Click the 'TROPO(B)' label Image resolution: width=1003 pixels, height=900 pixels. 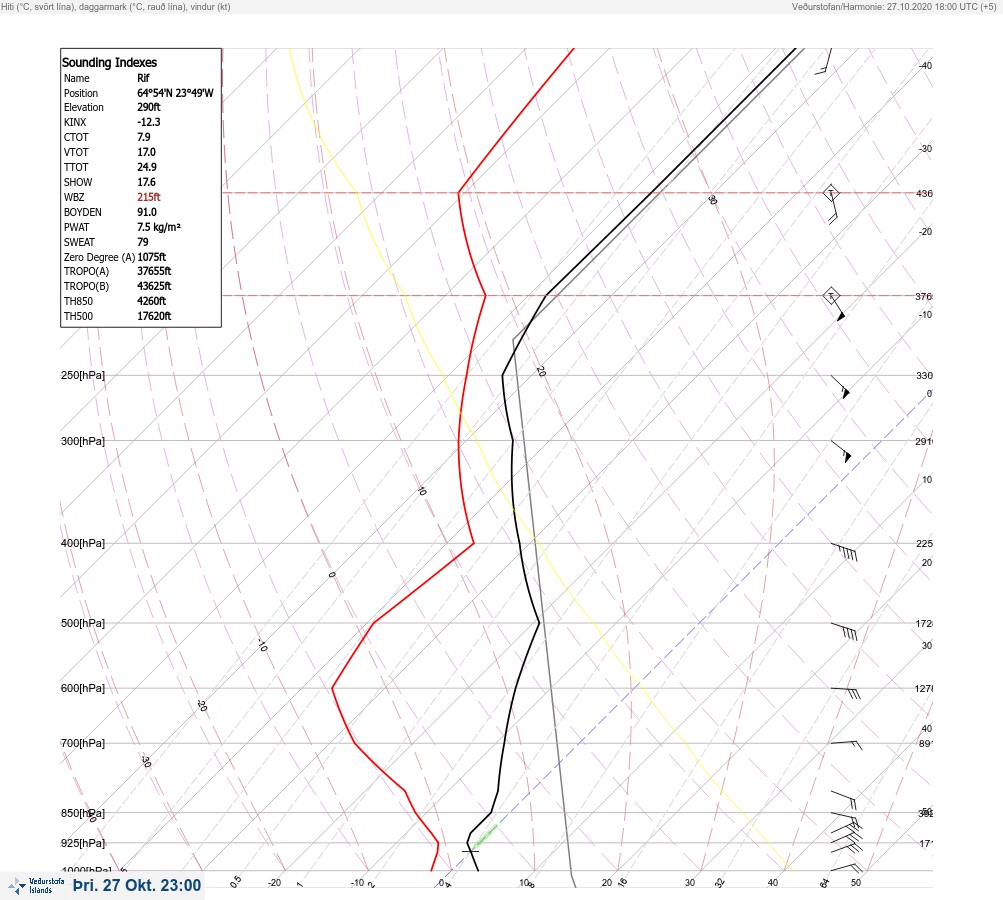(x=86, y=286)
